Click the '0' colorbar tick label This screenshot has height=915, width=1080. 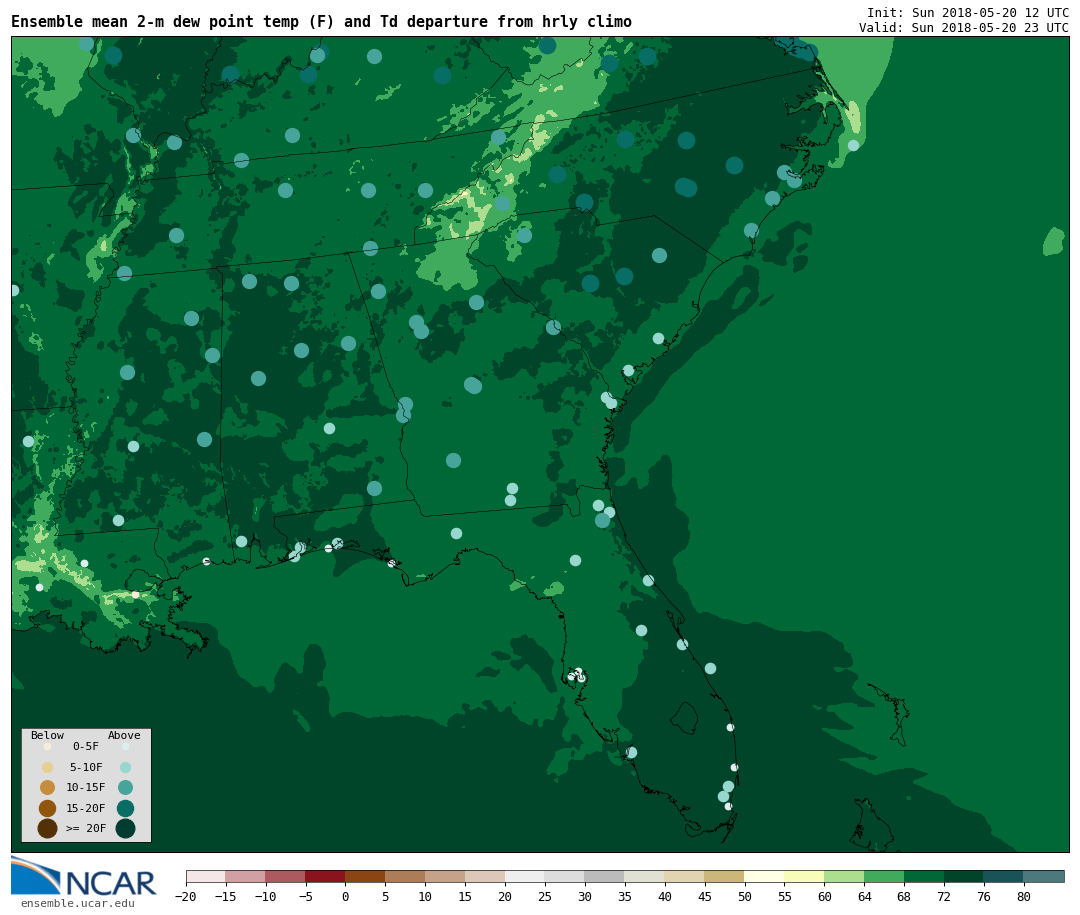point(346,896)
